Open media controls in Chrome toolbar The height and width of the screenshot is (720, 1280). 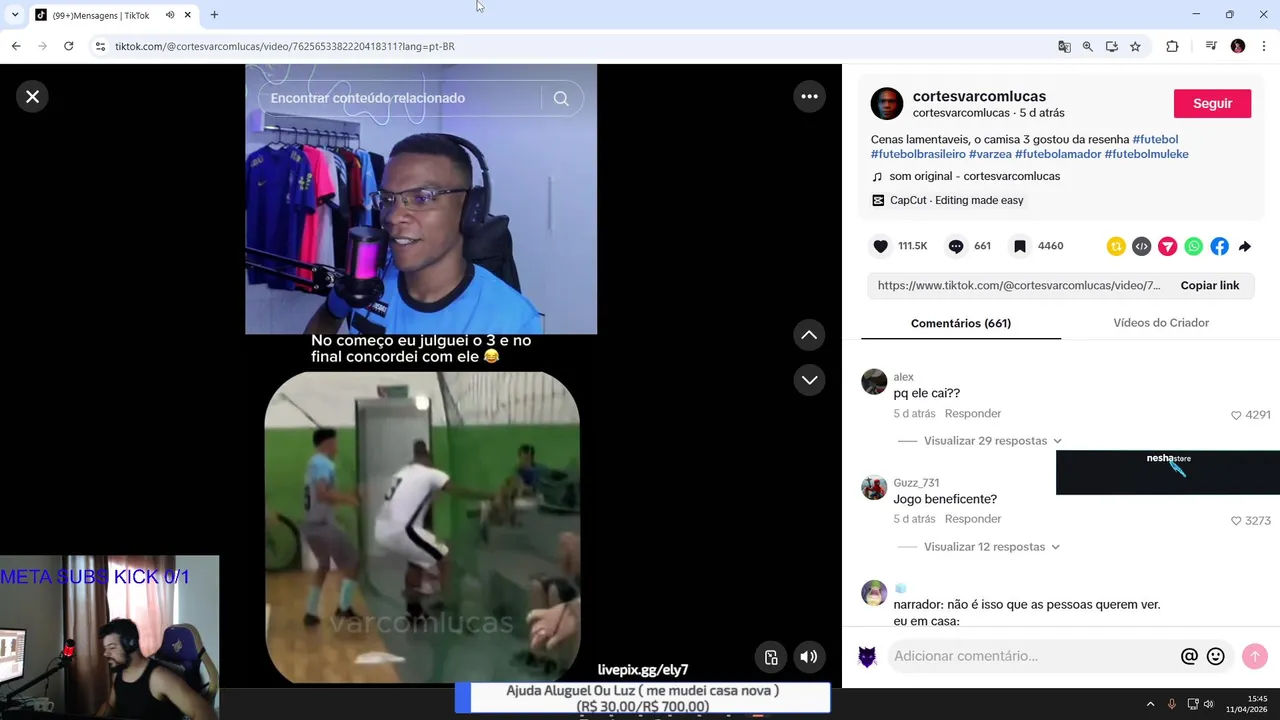[x=1211, y=46]
